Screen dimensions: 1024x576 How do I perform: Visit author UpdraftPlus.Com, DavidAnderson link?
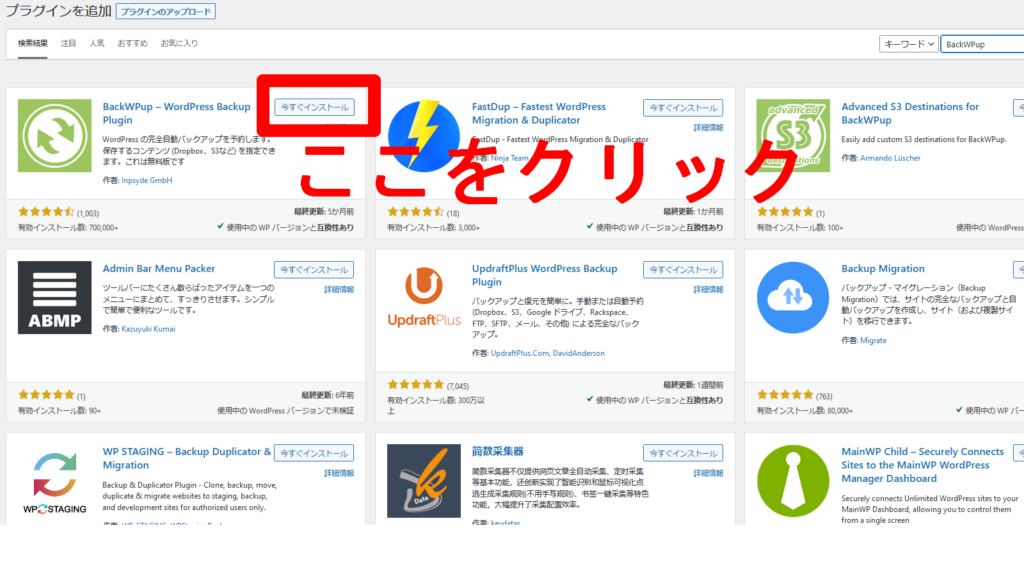(x=548, y=353)
